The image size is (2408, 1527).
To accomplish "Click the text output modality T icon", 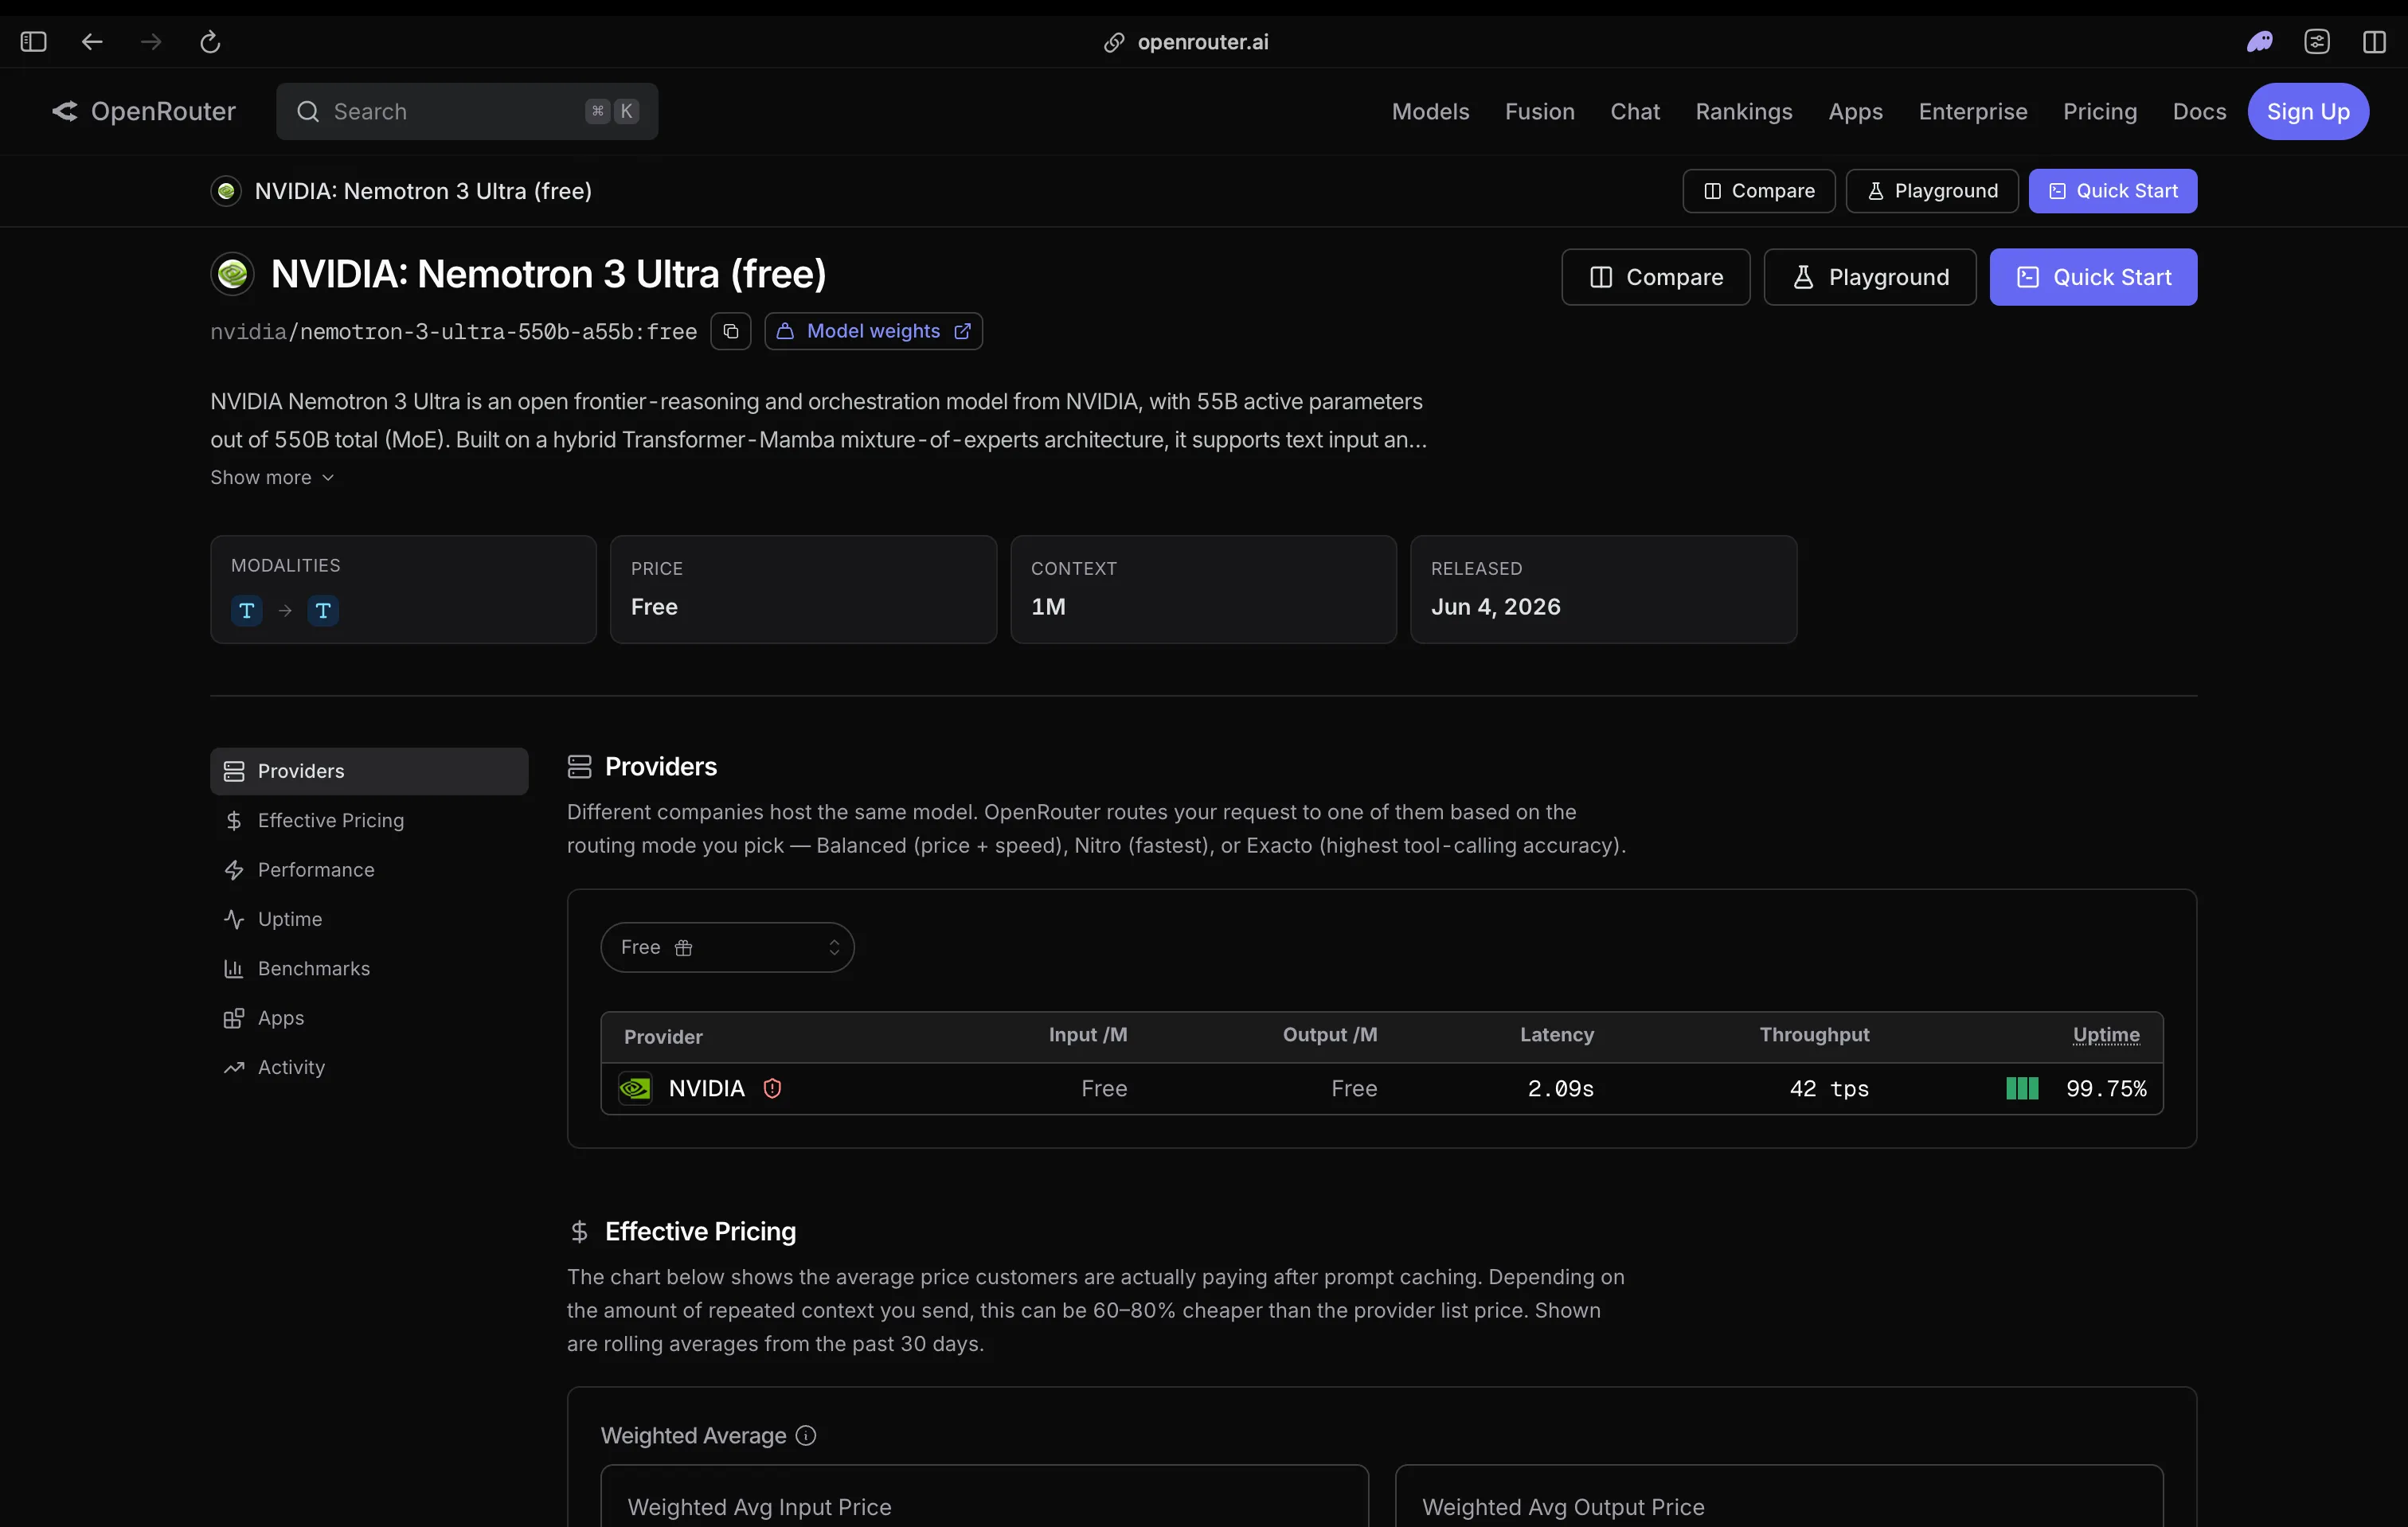I will click(x=323, y=610).
